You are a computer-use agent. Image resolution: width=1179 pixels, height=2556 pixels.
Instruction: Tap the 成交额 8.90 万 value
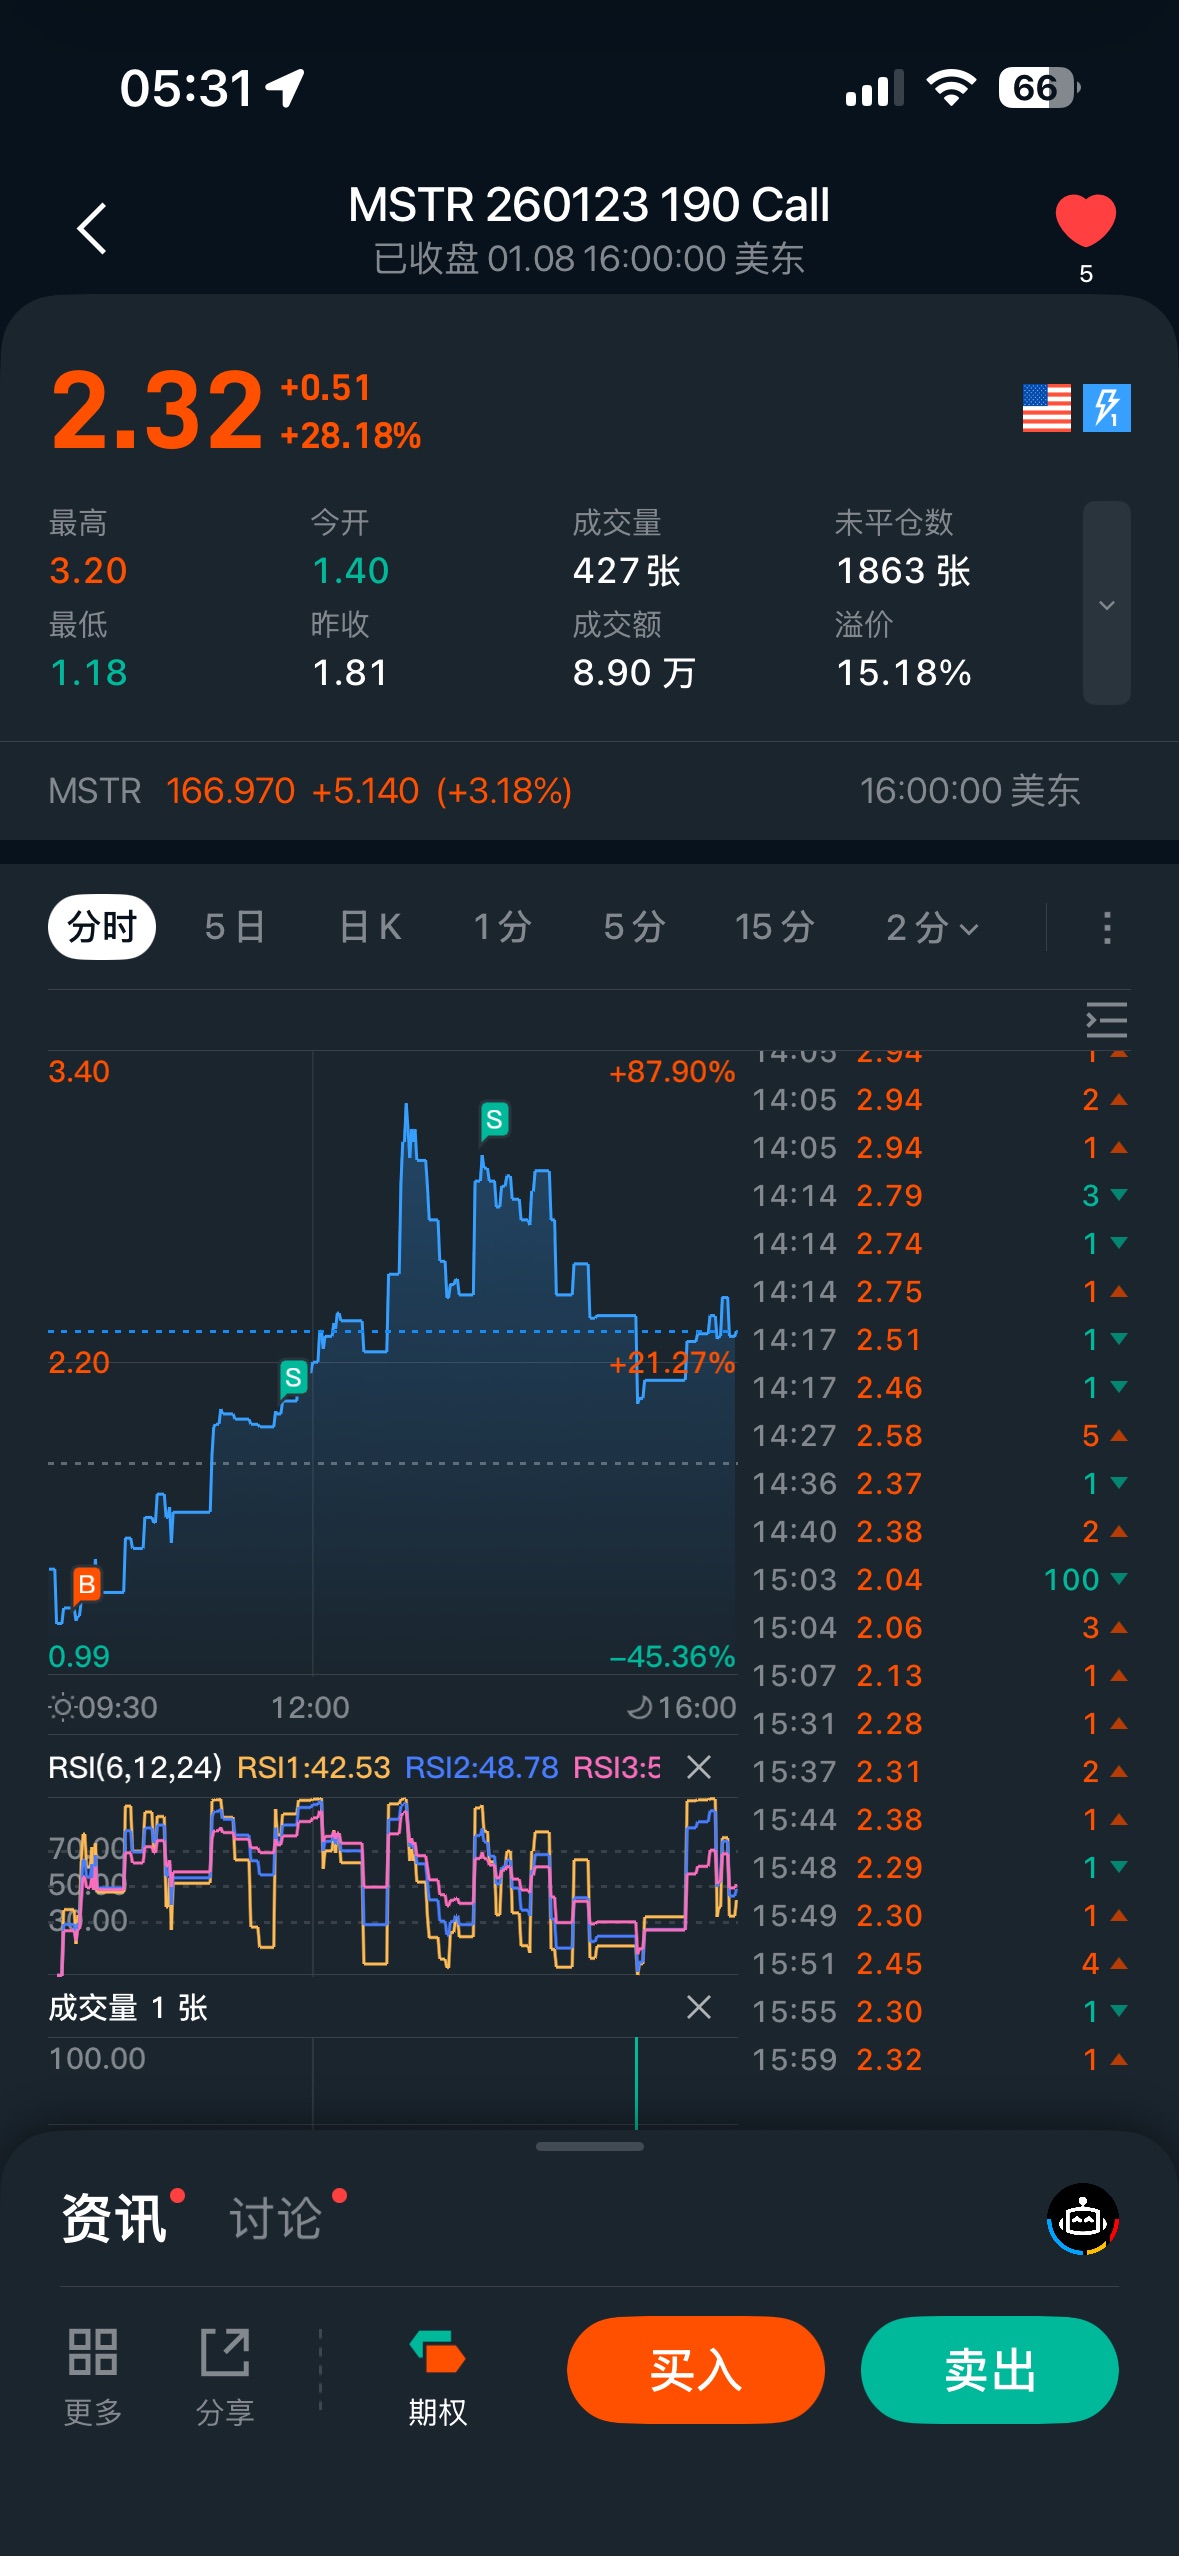(x=634, y=673)
